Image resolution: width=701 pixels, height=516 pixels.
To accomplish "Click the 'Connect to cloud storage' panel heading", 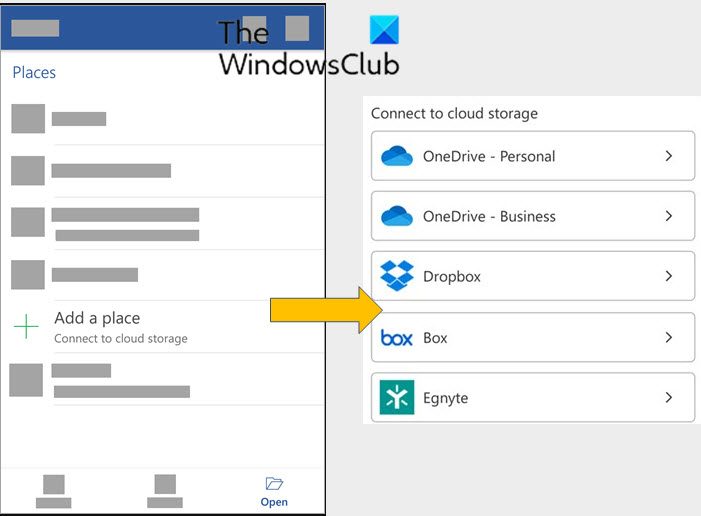I will pyautogui.click(x=454, y=114).
